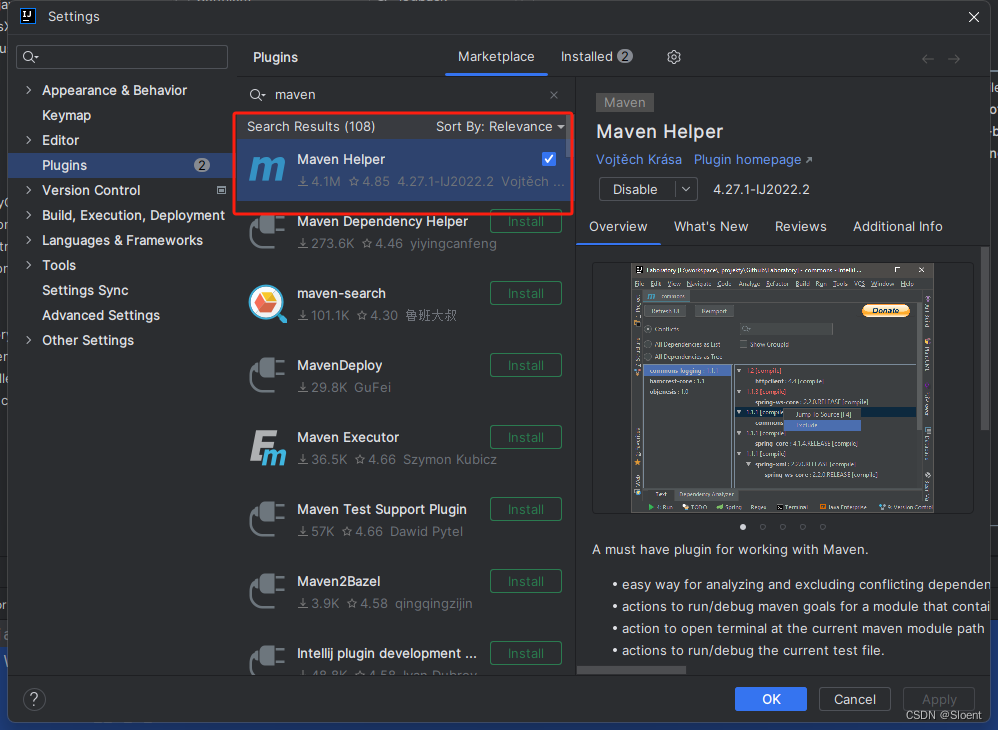Open the plugin settings gear icon
This screenshot has width=998, height=730.
(673, 57)
